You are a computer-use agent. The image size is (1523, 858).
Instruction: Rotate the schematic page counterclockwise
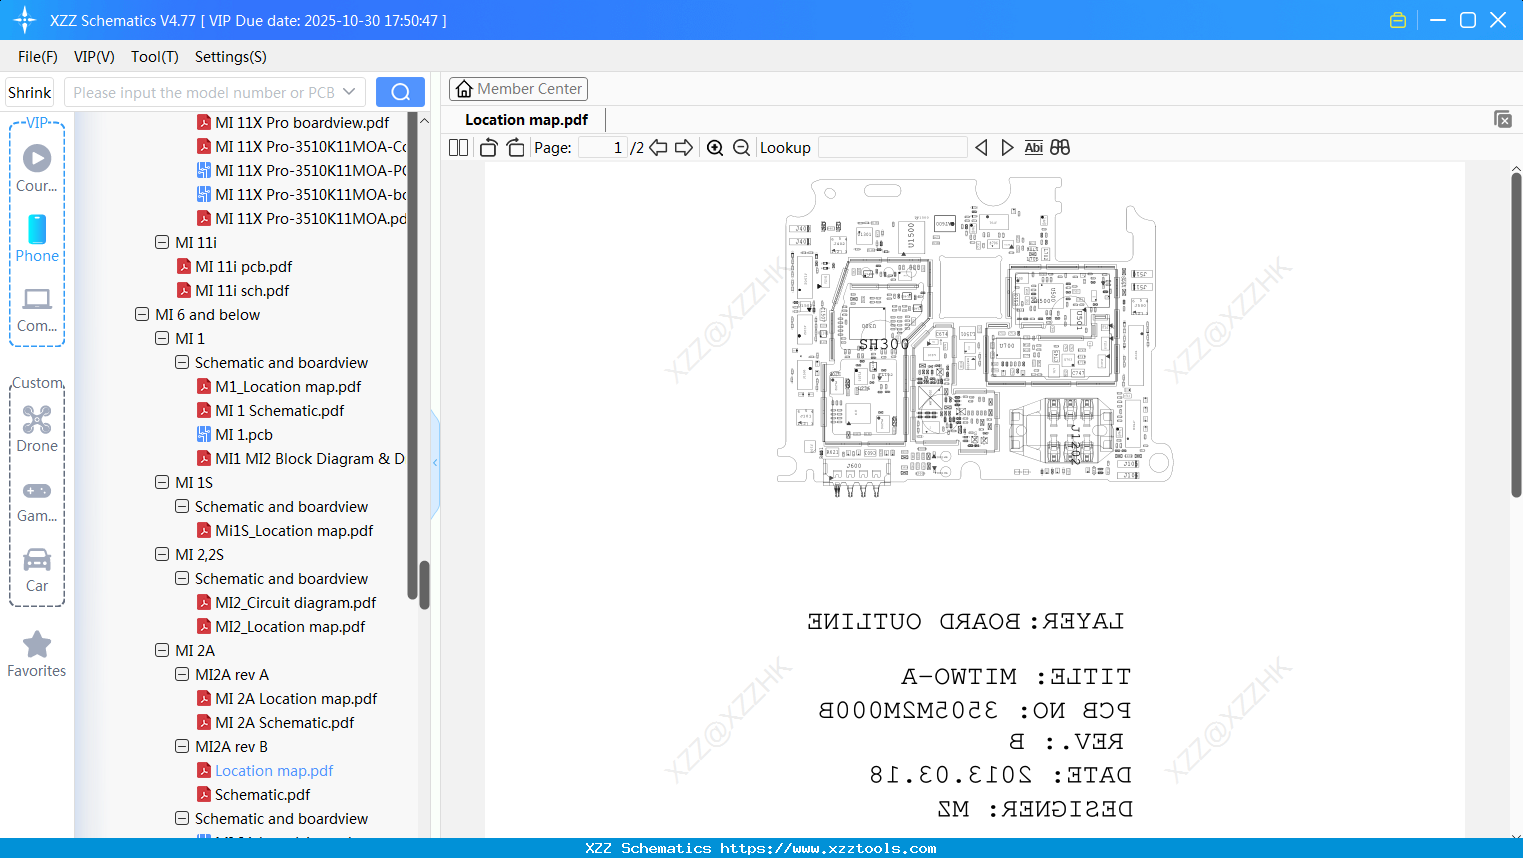pyautogui.click(x=488, y=147)
